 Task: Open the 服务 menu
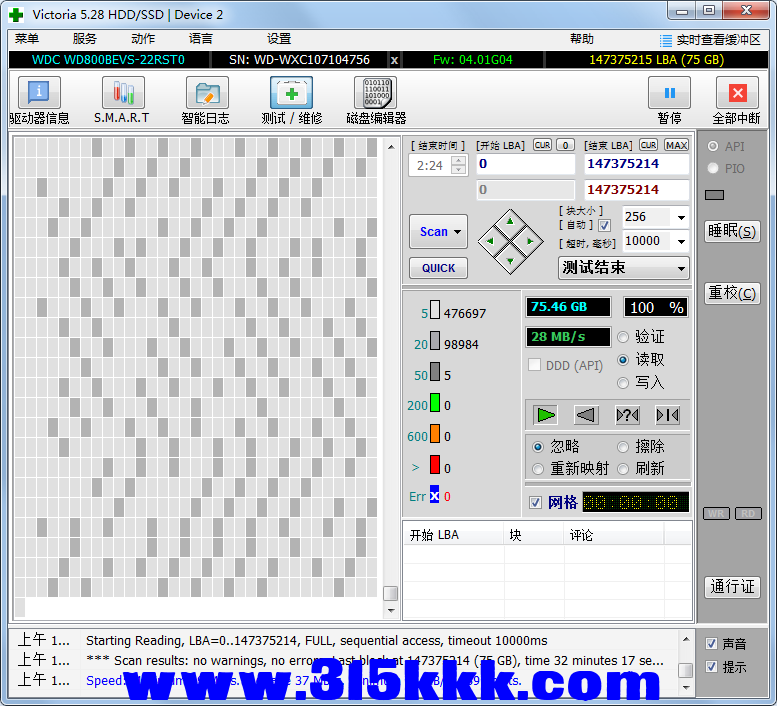pyautogui.click(x=84, y=39)
